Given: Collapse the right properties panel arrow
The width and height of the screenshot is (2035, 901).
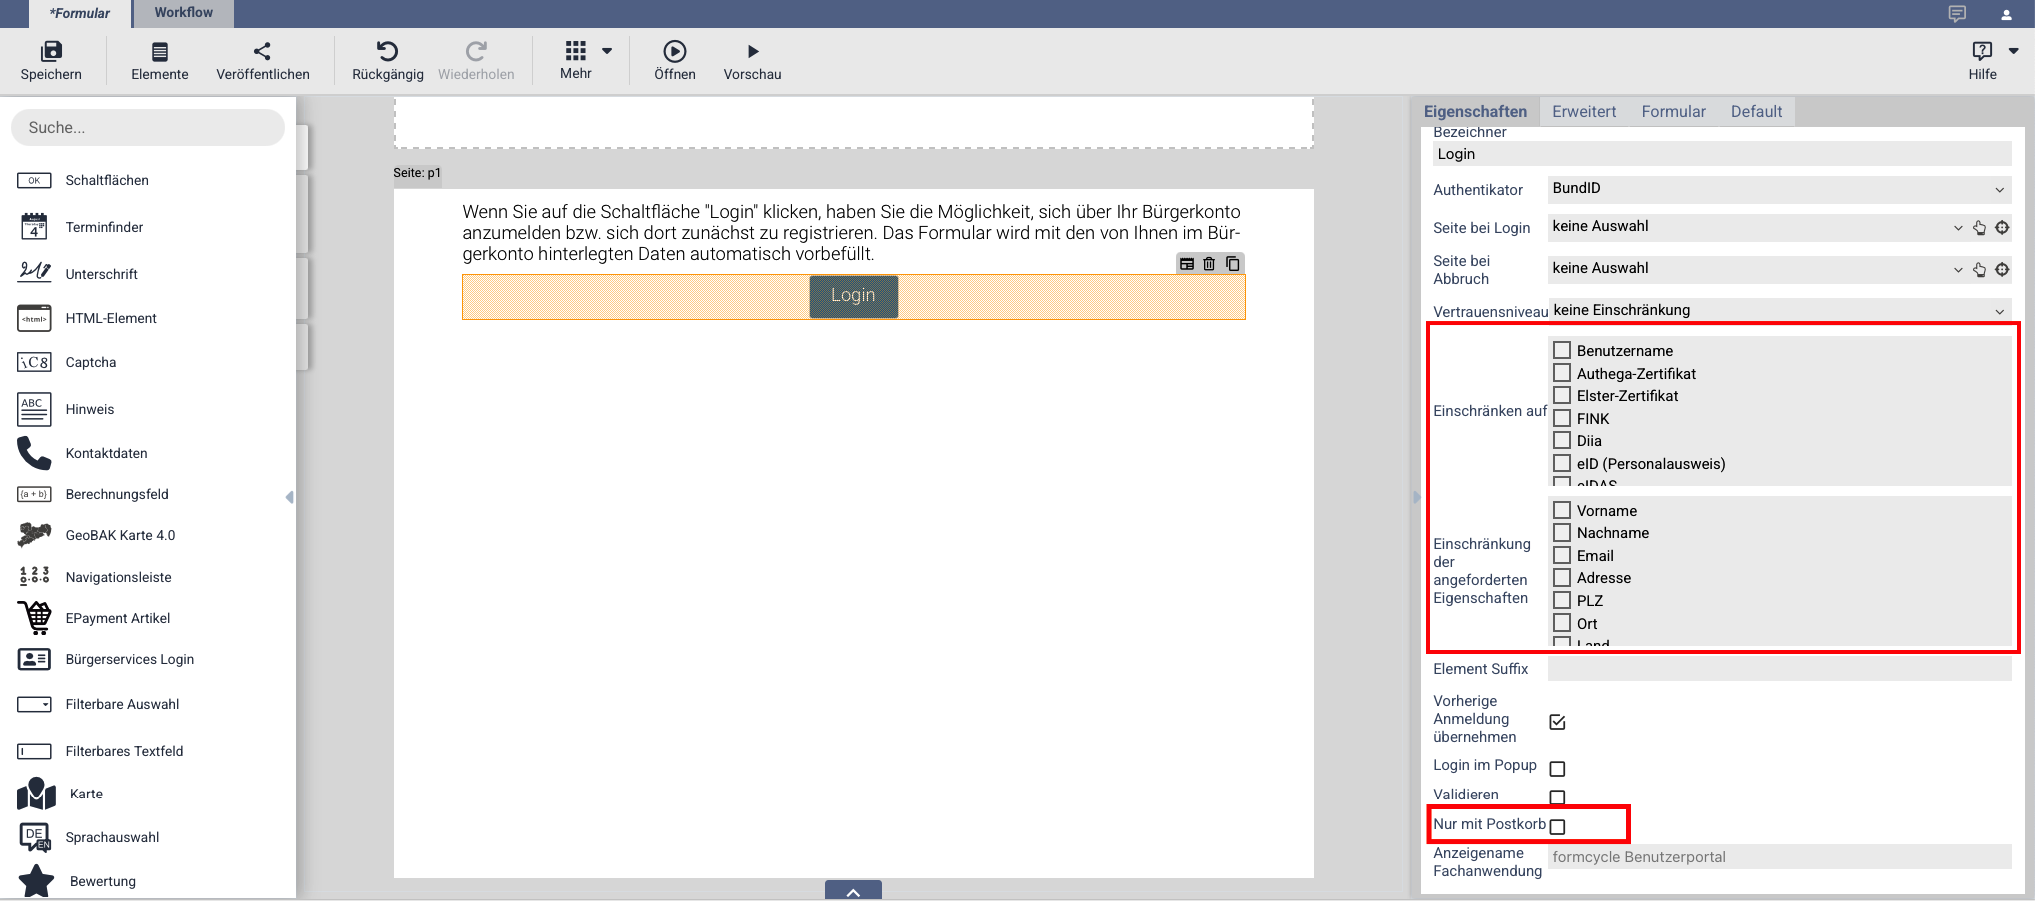Looking at the screenshot, I should point(1416,497).
